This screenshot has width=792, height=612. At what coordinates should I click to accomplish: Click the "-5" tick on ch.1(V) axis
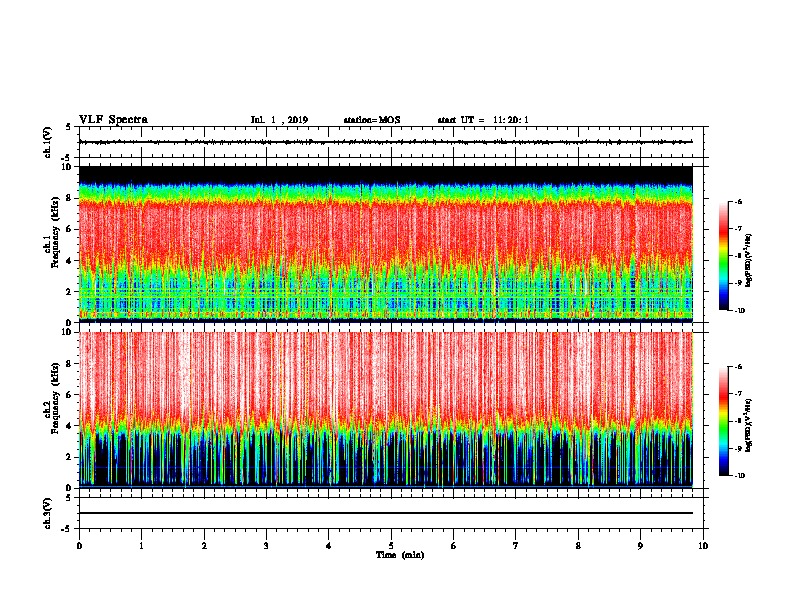coord(67,158)
